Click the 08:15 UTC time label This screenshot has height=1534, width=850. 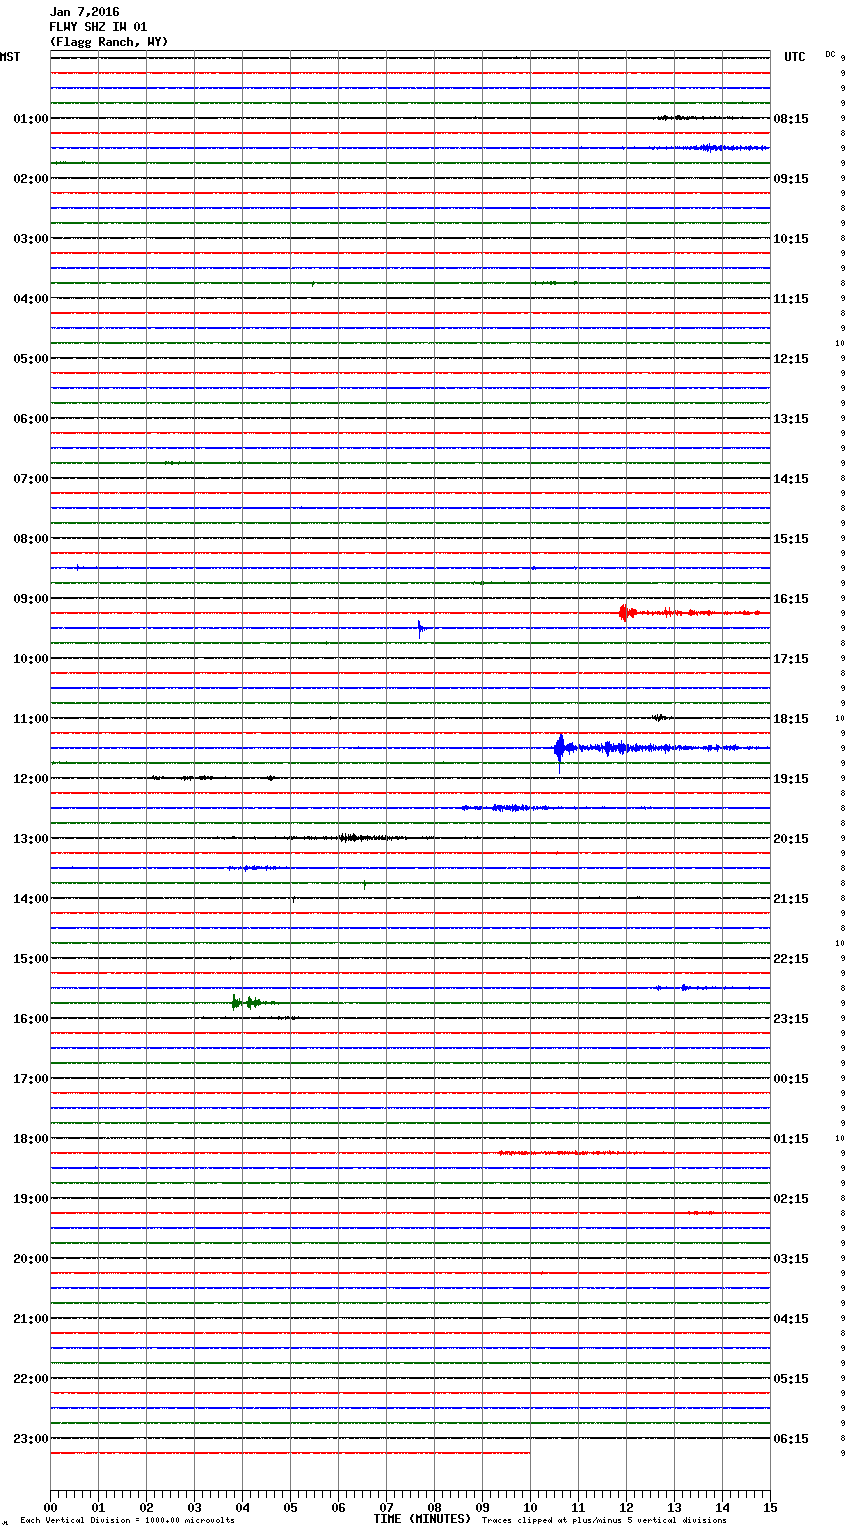click(x=791, y=118)
